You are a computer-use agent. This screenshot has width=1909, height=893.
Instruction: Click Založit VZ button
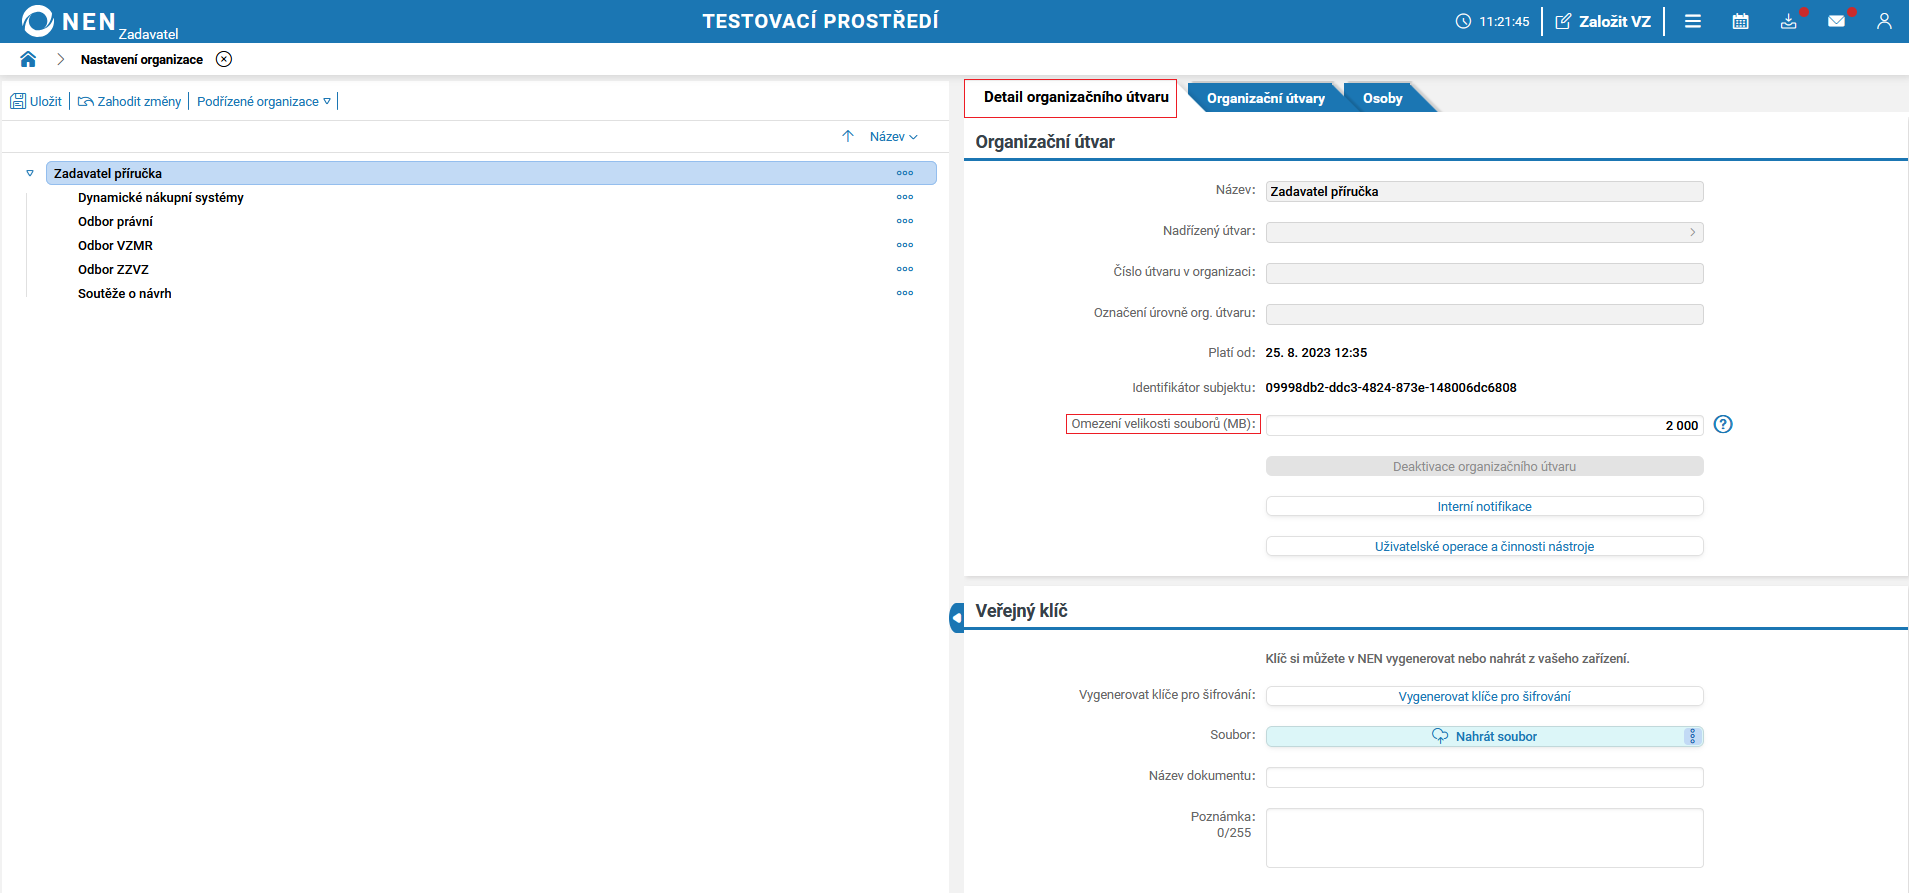click(x=1603, y=21)
